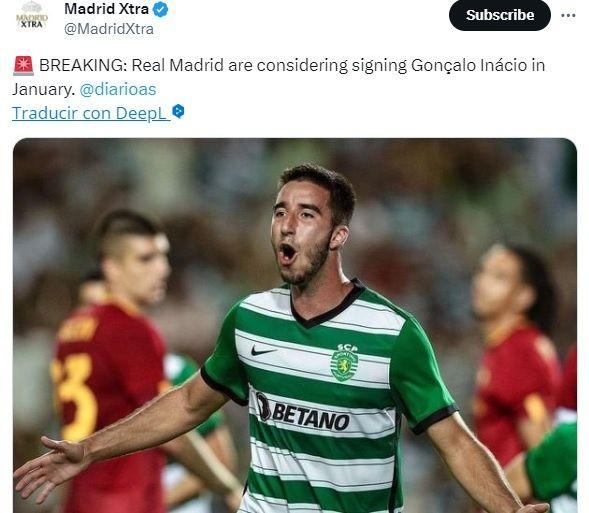
Task: Click the yellow number 3 on the red jersey
Action: [x=75, y=396]
